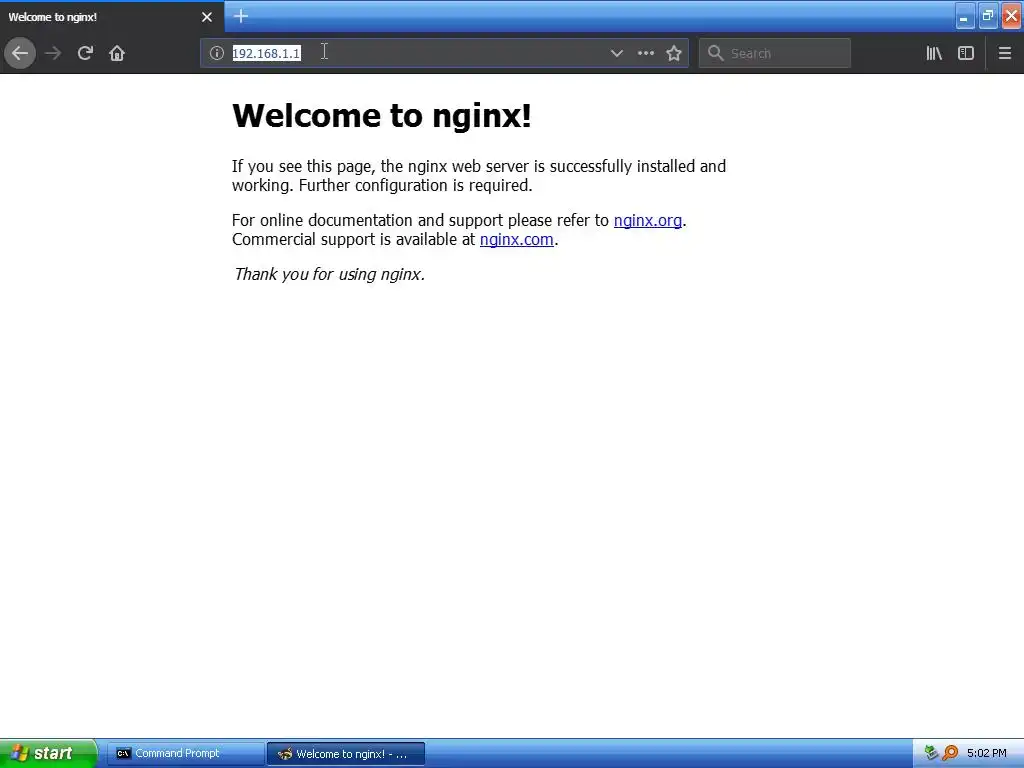The height and width of the screenshot is (768, 1024).
Task: Open the Firefox hamburger menu
Action: 1005,53
